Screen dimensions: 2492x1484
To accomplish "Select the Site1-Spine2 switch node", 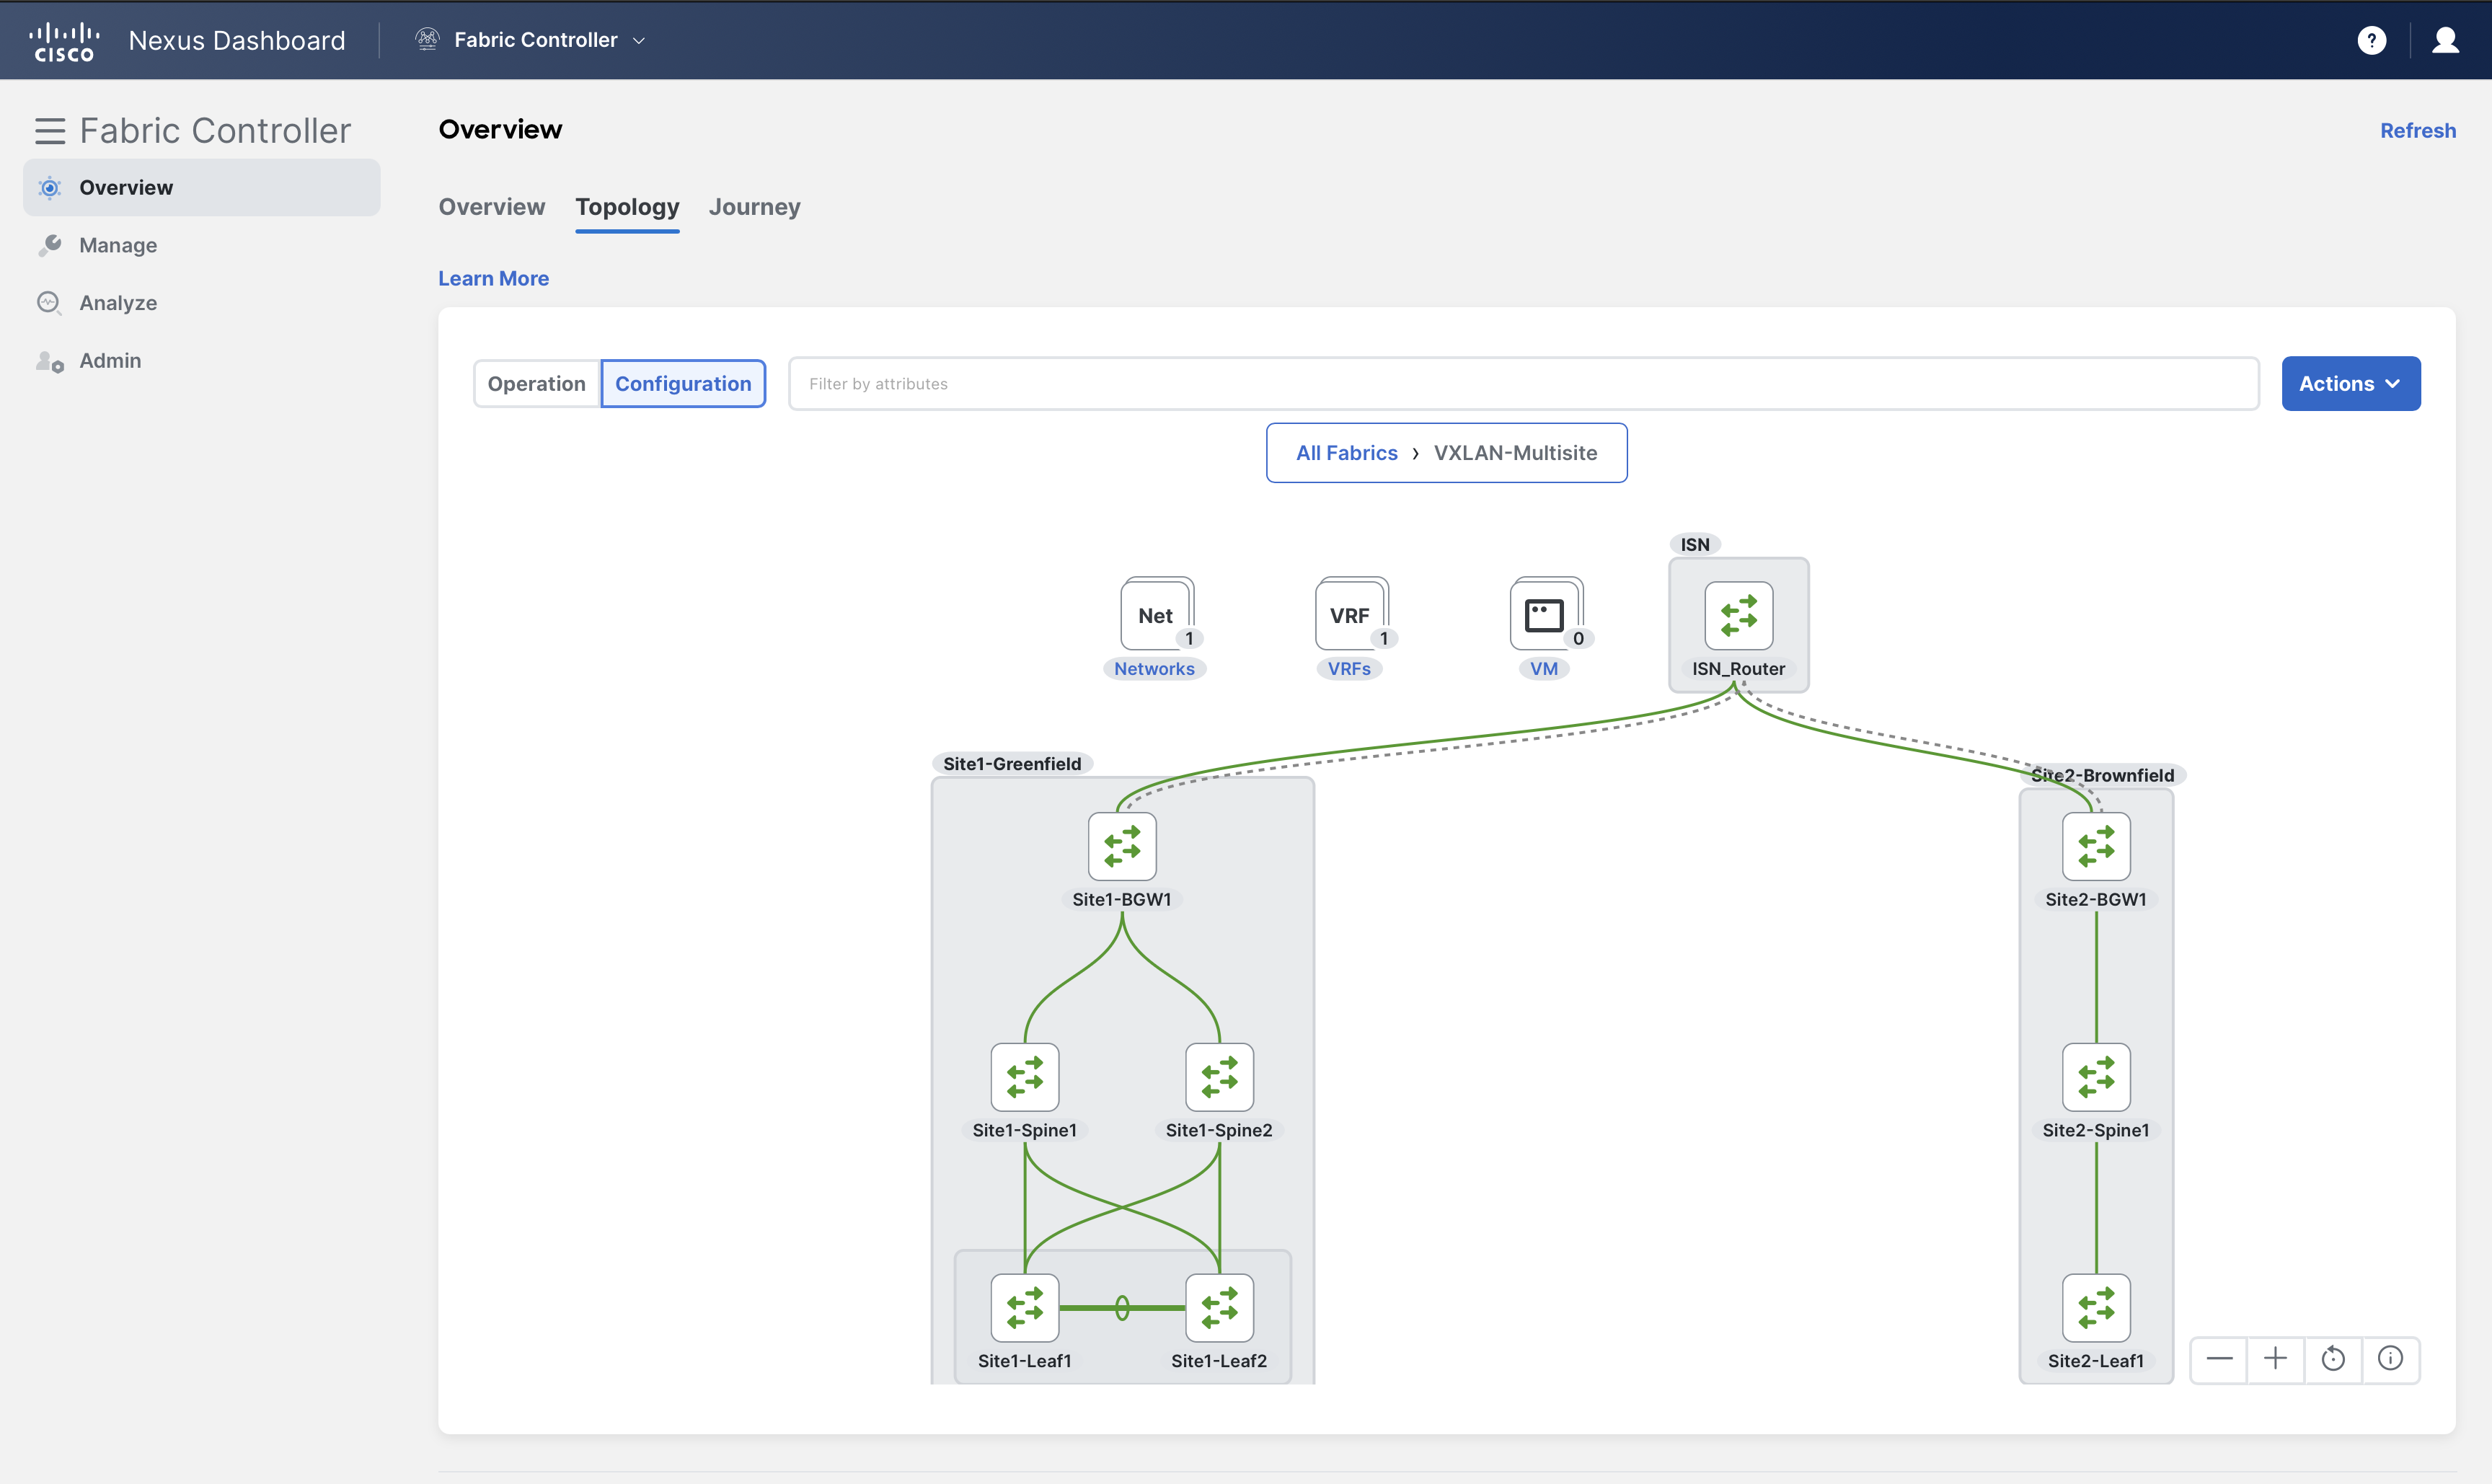I will point(1219,1077).
